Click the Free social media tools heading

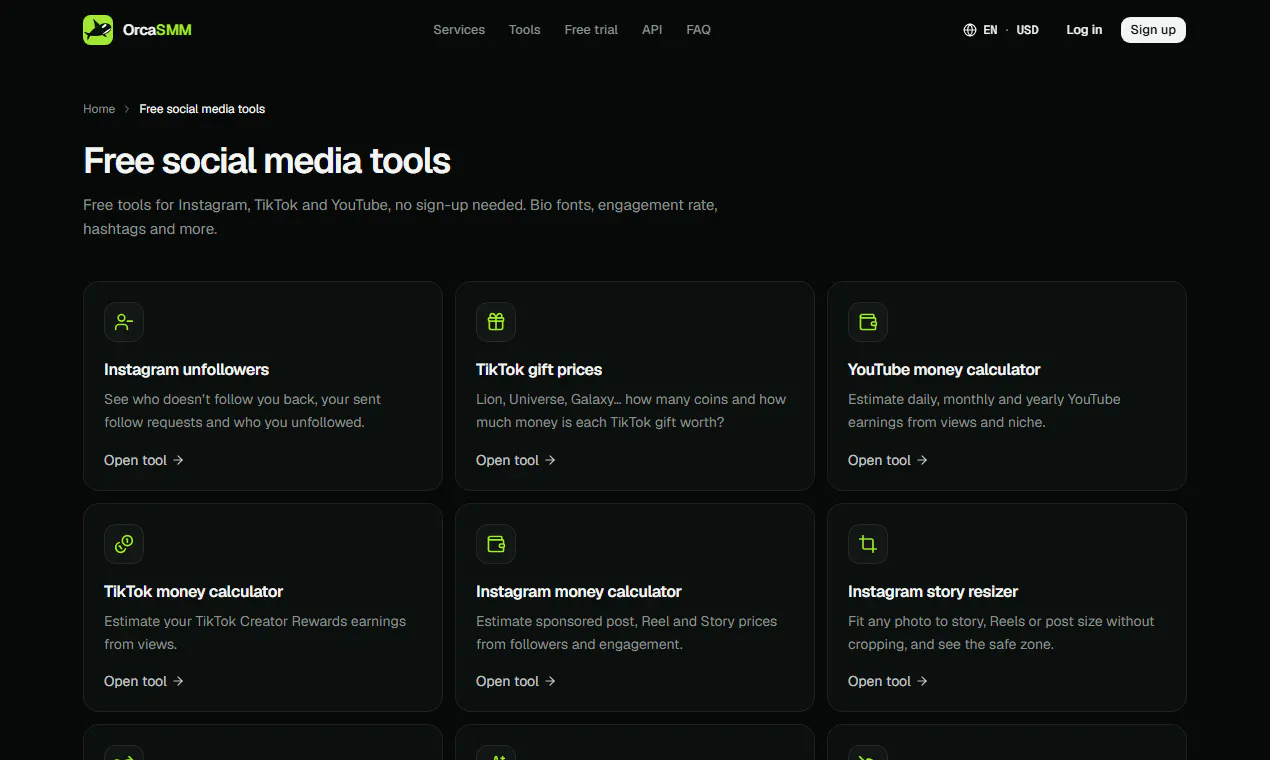[x=267, y=161]
